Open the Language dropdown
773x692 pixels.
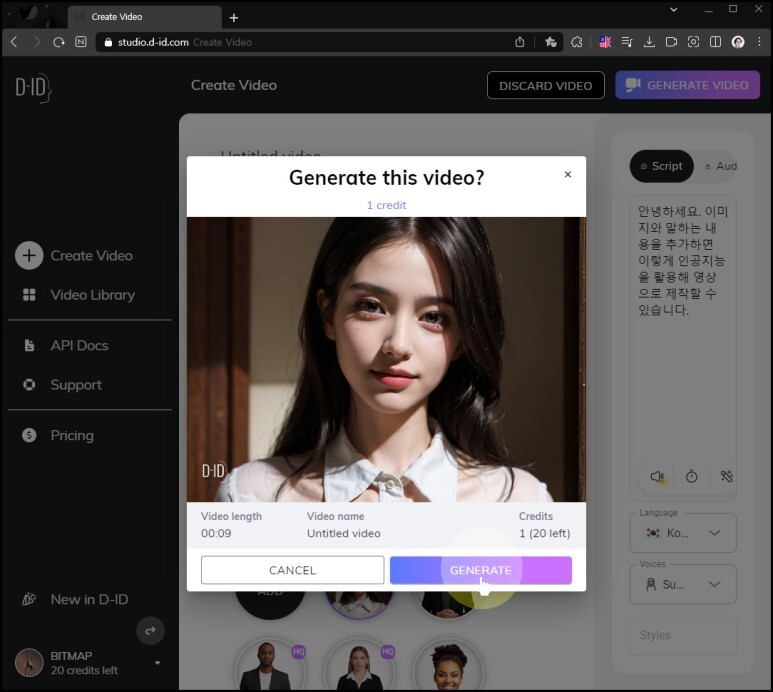[683, 533]
